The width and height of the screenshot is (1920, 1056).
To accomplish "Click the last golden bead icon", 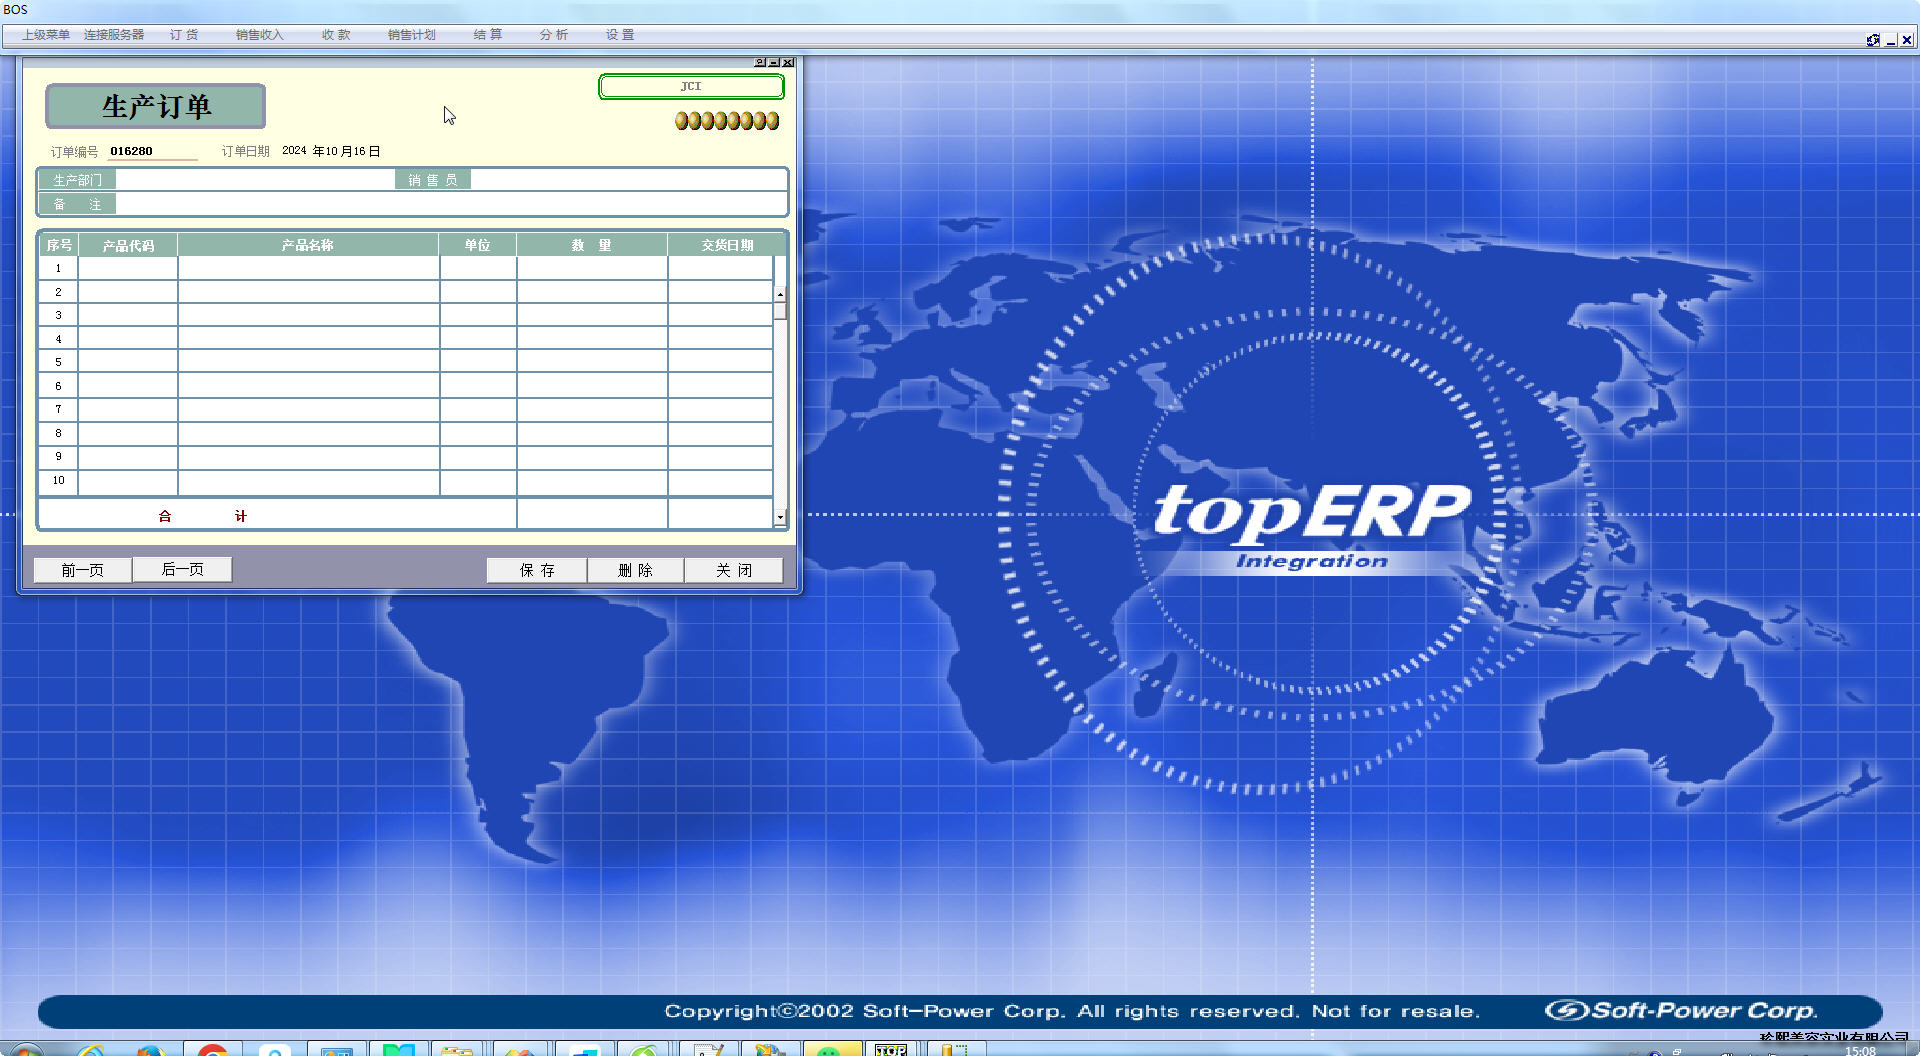I will point(772,121).
